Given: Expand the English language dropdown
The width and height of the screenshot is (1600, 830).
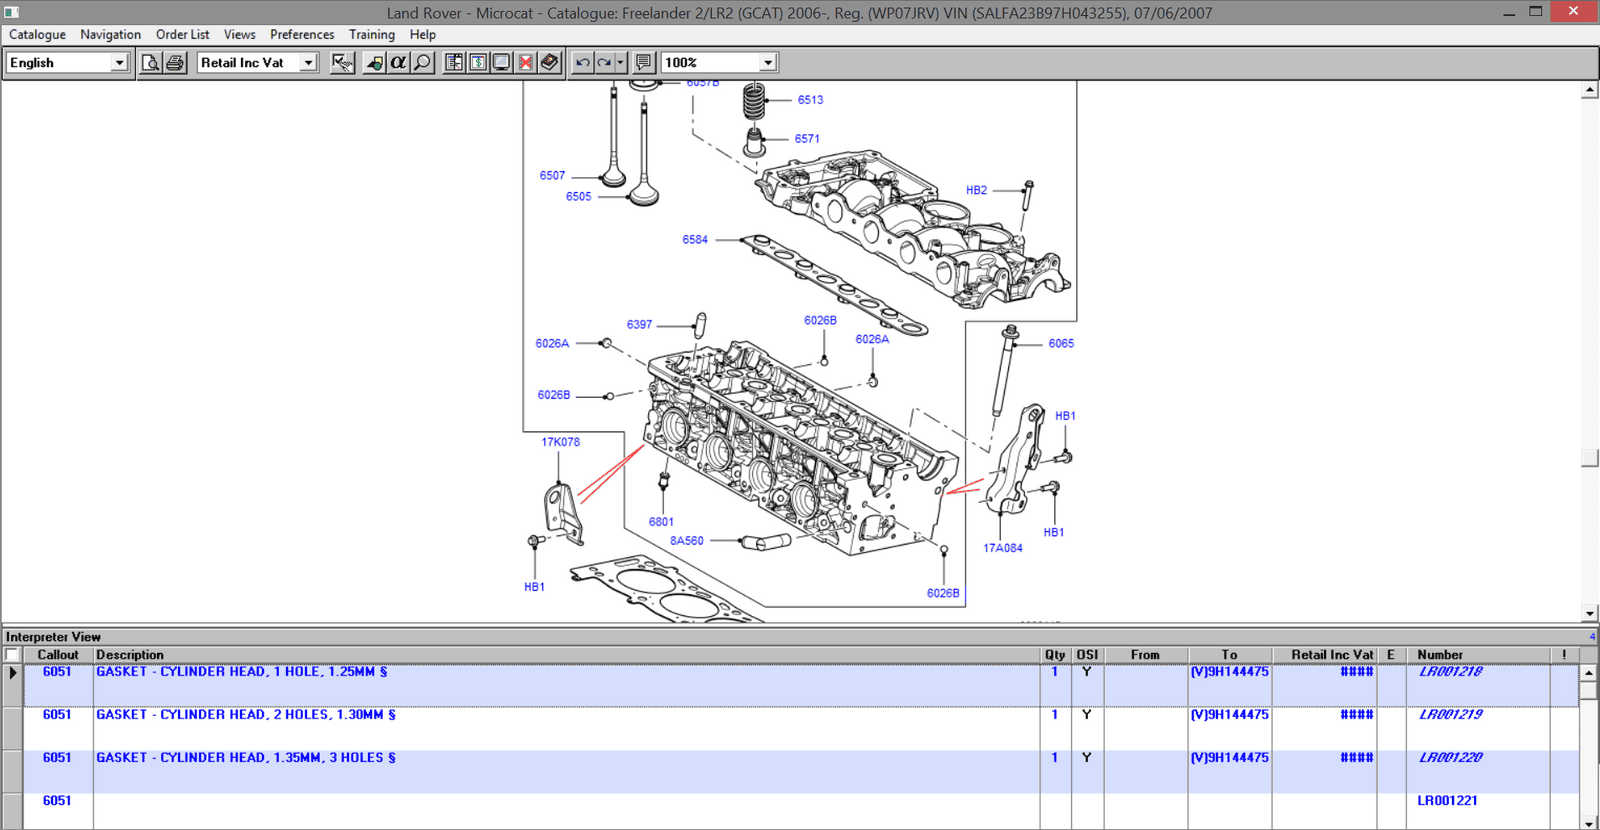Looking at the screenshot, I should point(119,63).
